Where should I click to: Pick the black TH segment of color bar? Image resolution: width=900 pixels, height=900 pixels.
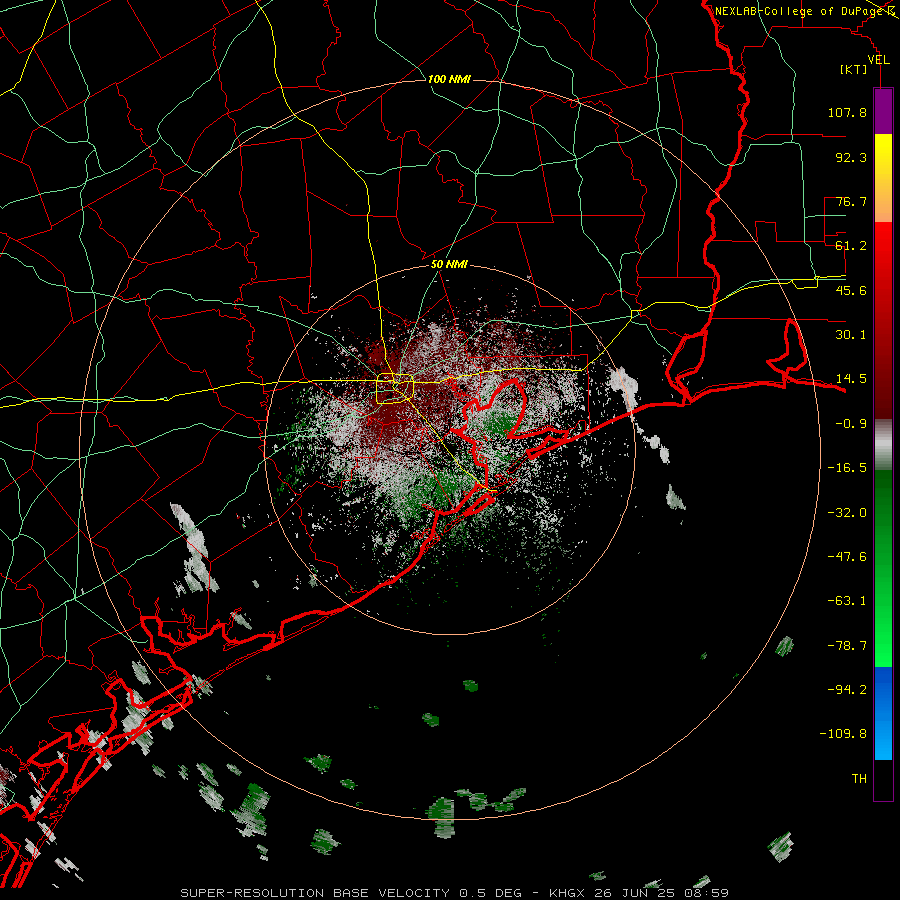(x=883, y=779)
